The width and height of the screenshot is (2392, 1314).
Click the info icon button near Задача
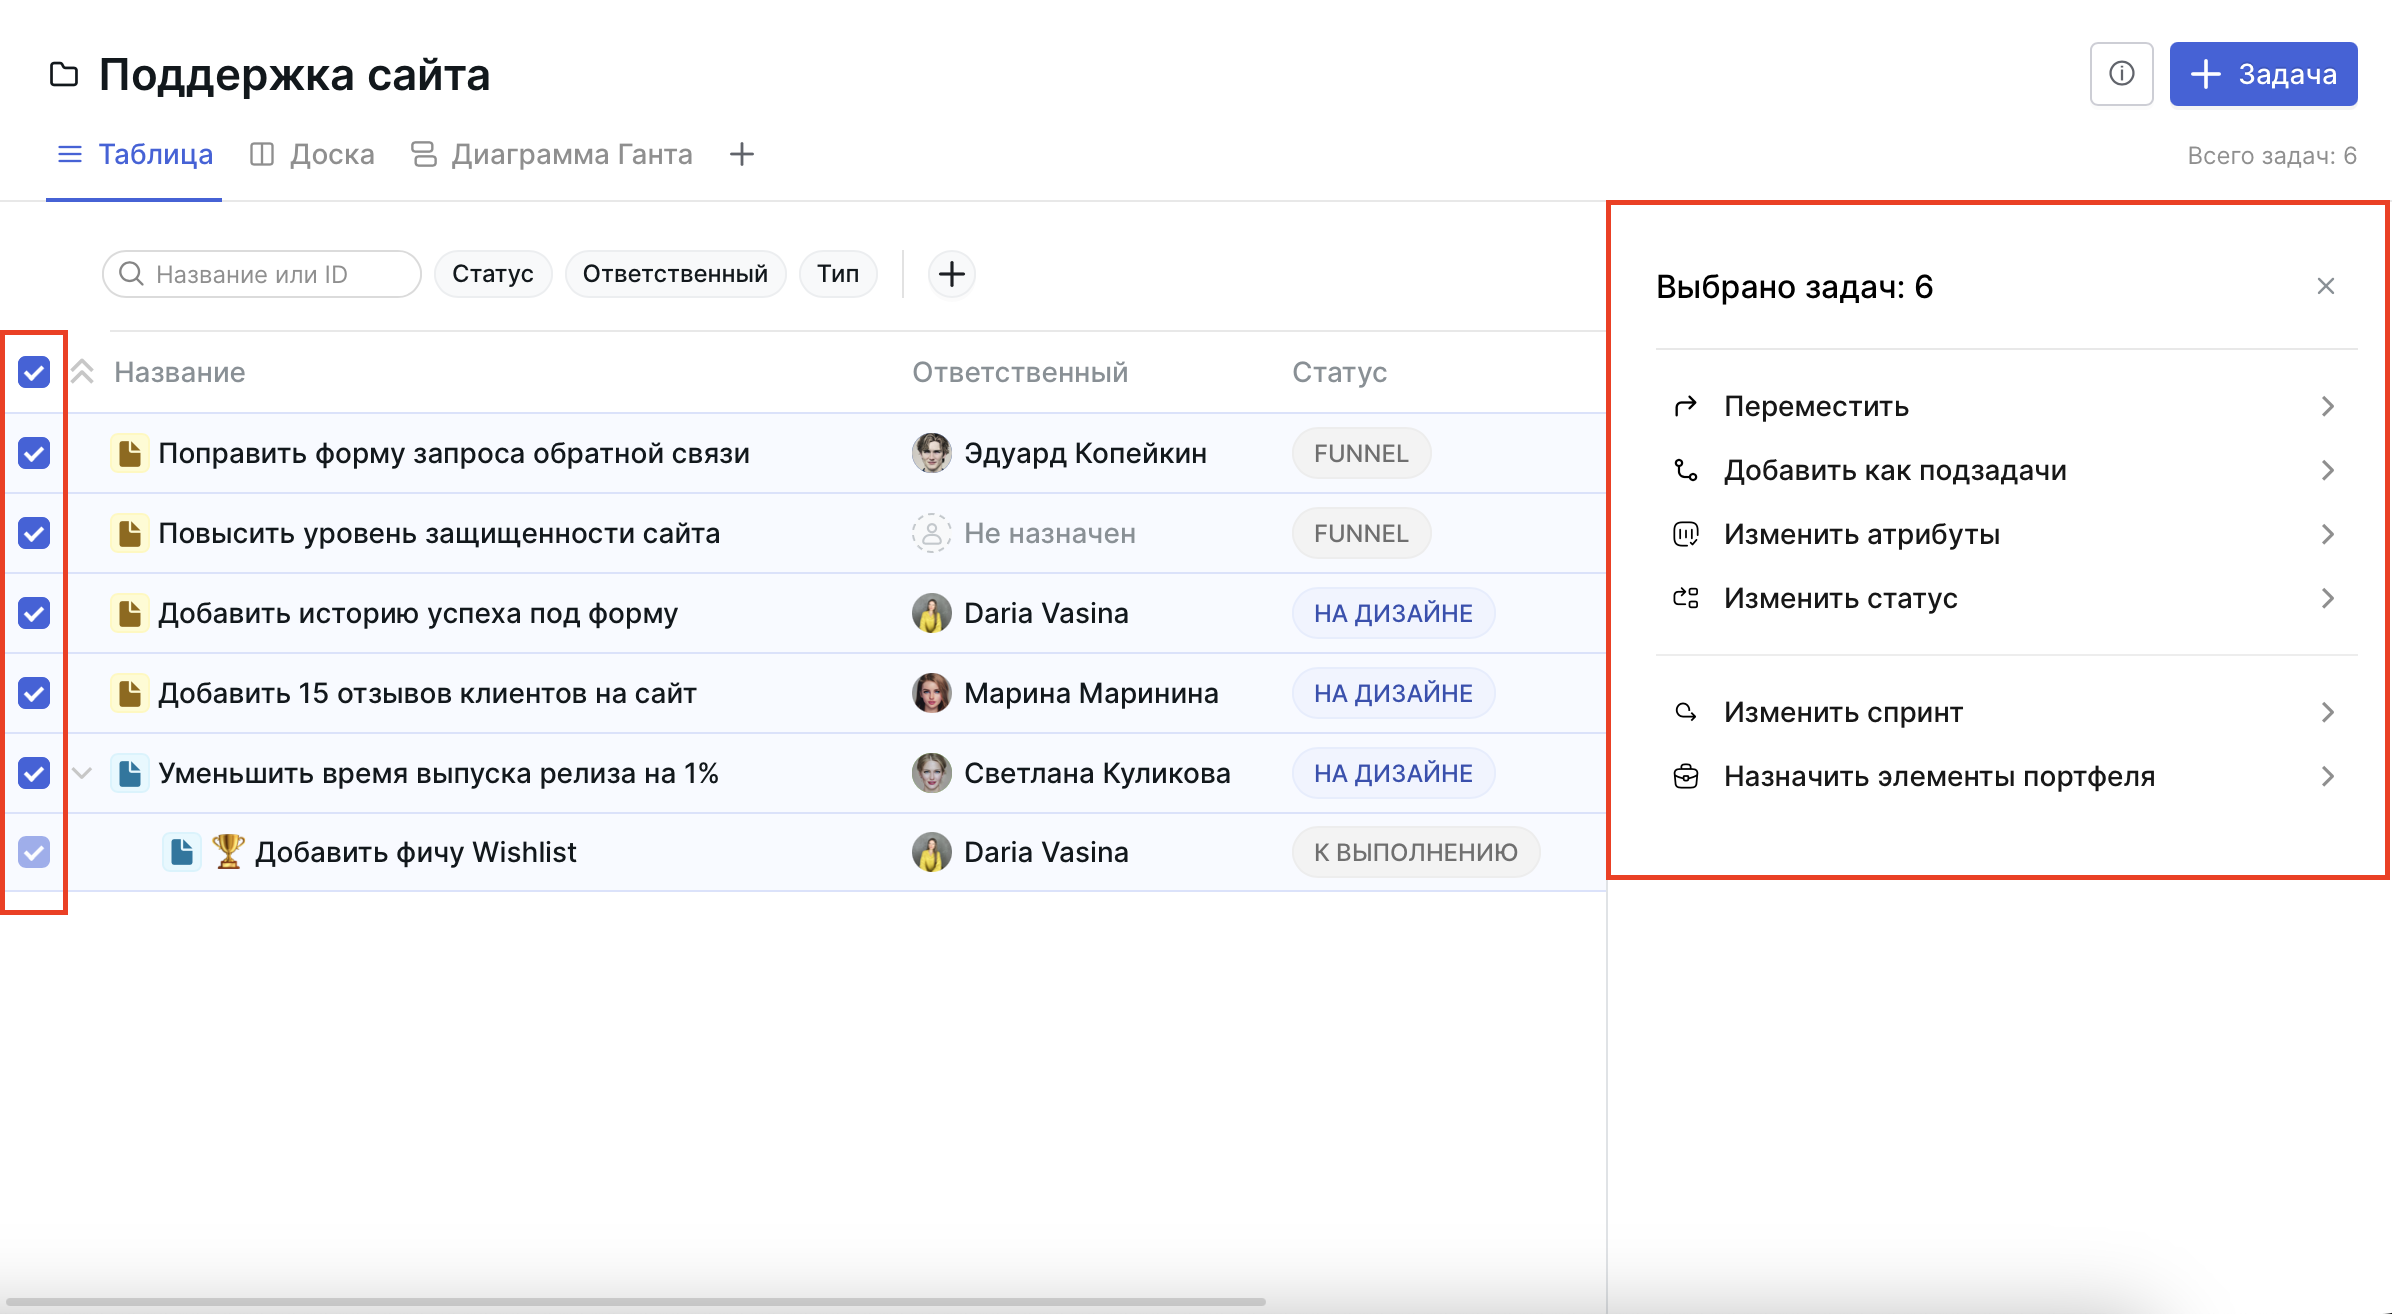2121,74
